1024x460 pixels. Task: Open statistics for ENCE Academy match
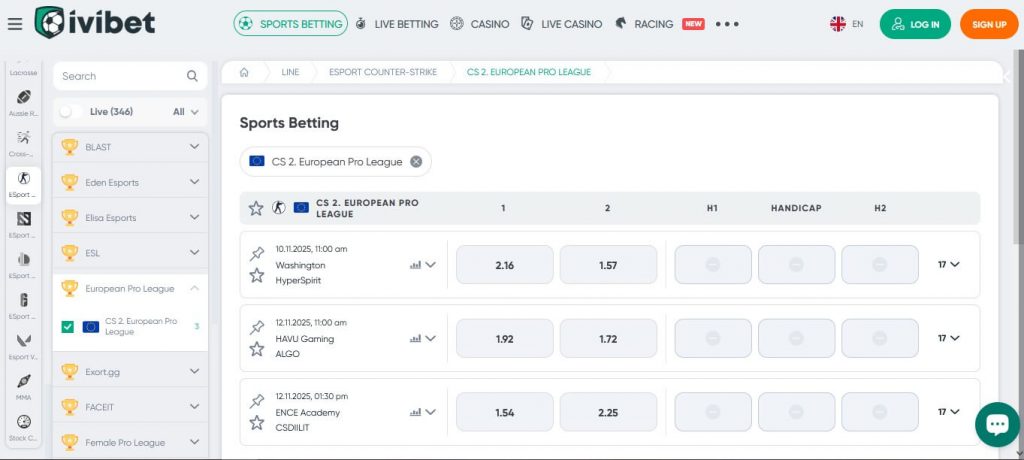[x=415, y=412]
